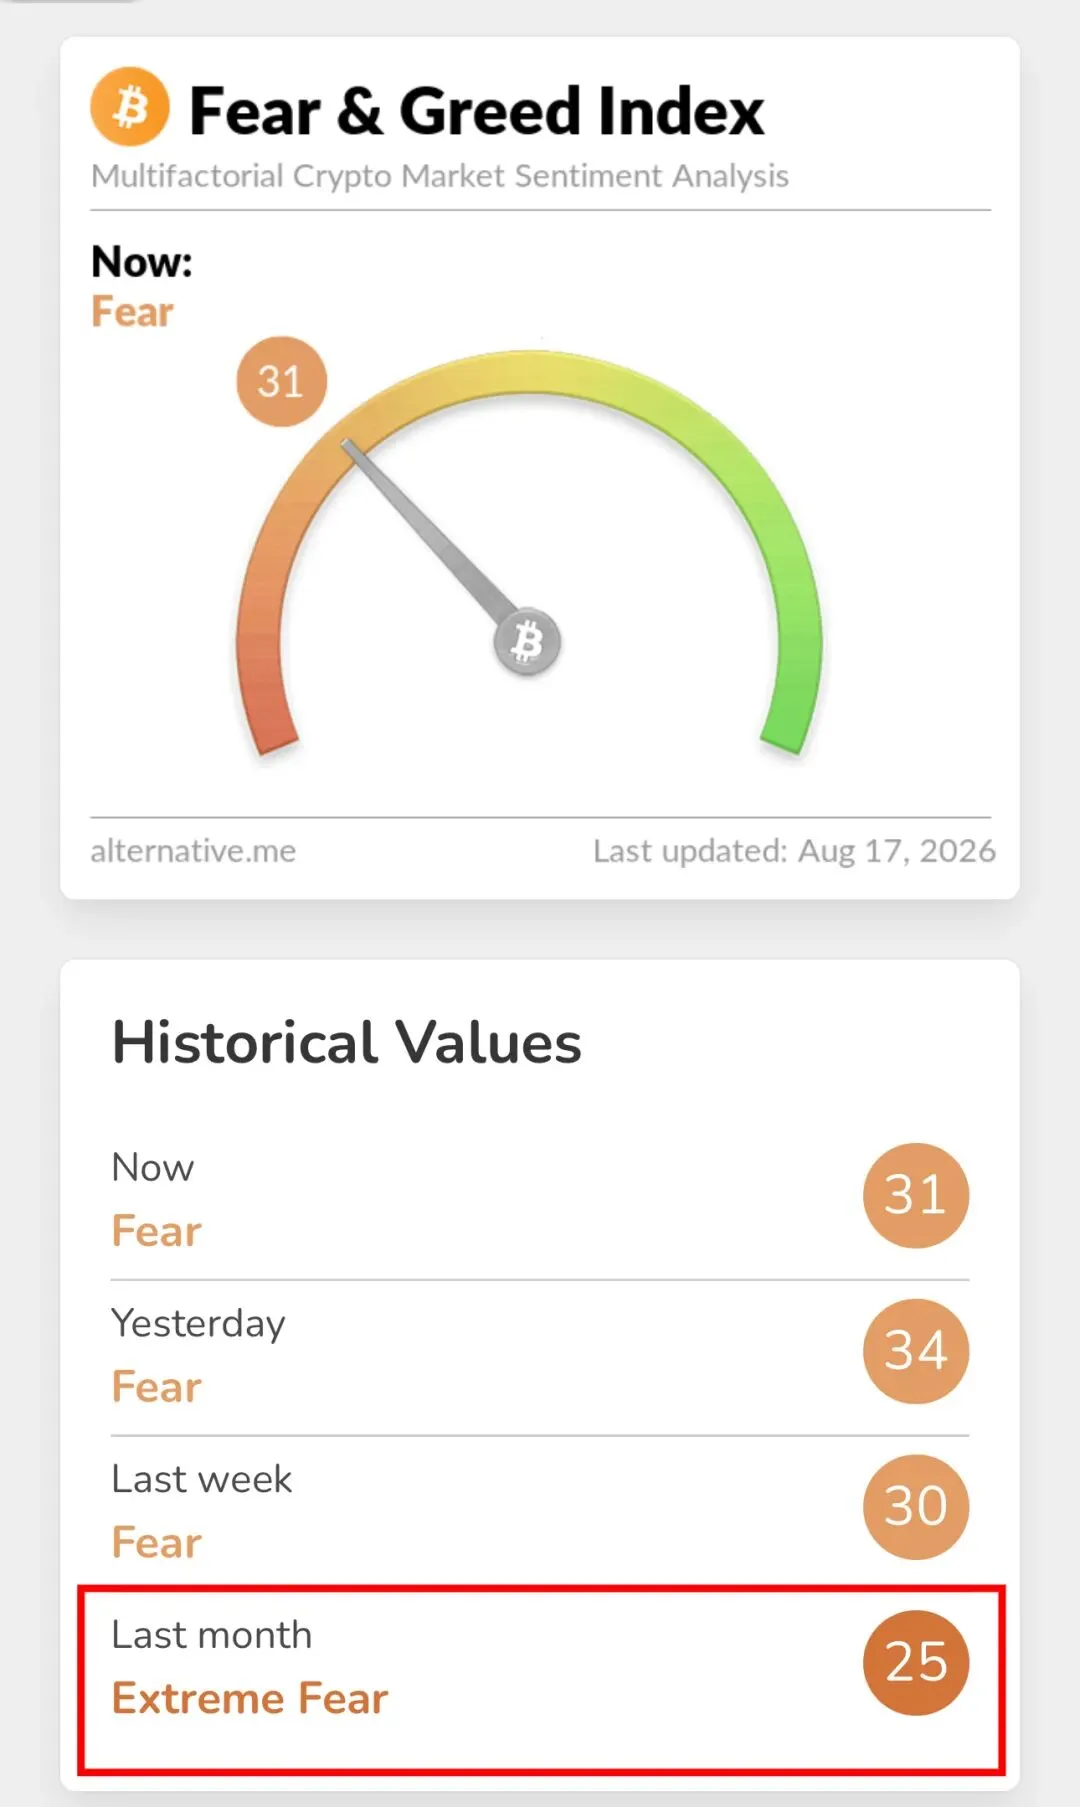This screenshot has width=1080, height=1807.
Task: Click the Extreme Fear label
Action: click(250, 1698)
